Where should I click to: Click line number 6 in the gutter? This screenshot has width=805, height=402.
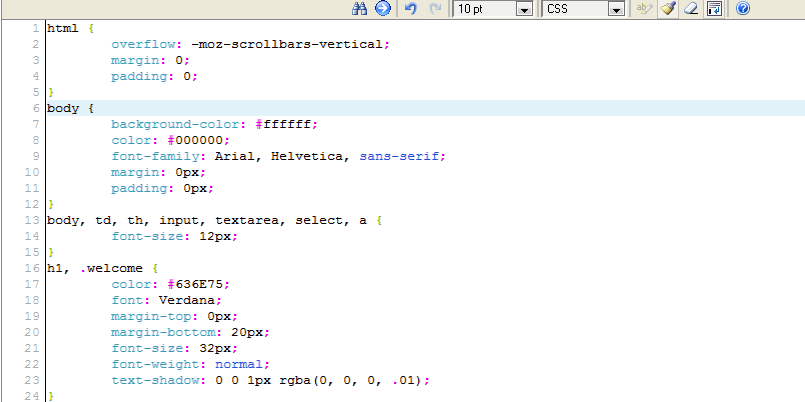click(35, 108)
